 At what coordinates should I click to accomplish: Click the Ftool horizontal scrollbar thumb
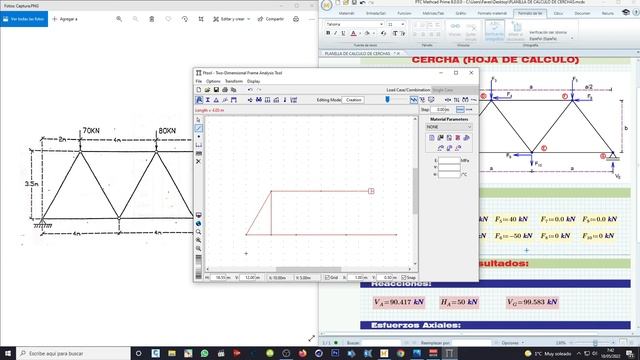[308, 269]
